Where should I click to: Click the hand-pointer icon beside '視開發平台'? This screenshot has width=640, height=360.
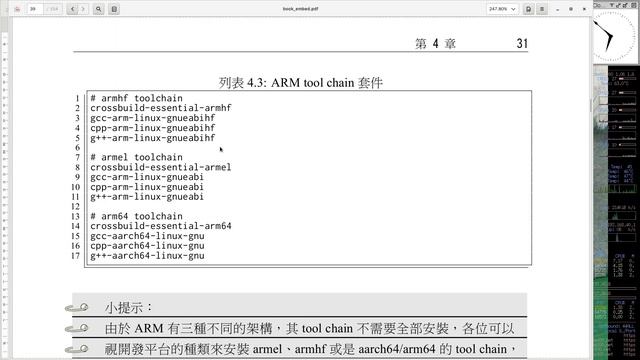[x=77, y=349]
